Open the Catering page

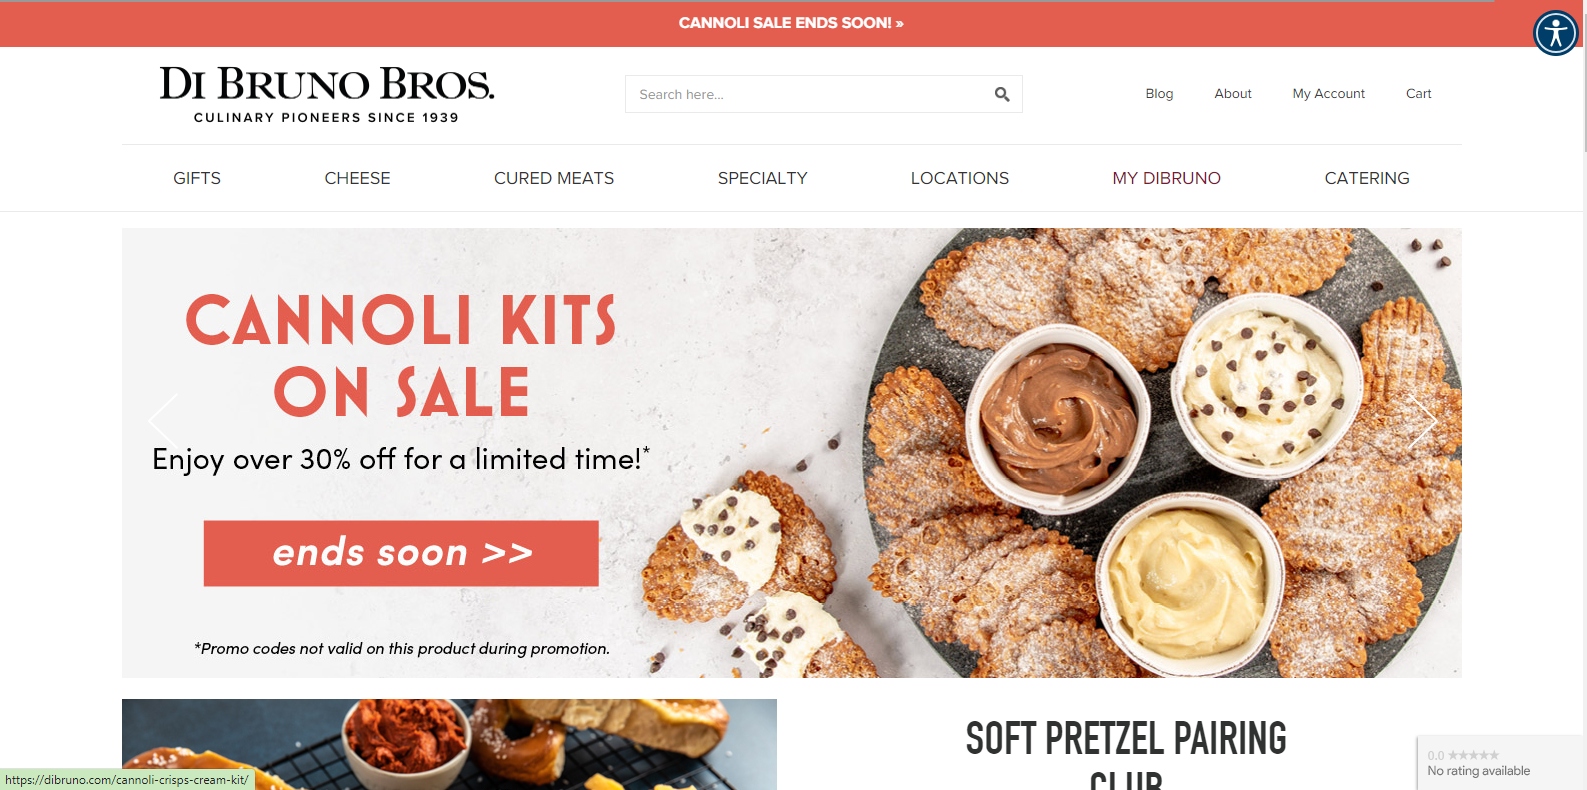pyautogui.click(x=1367, y=178)
